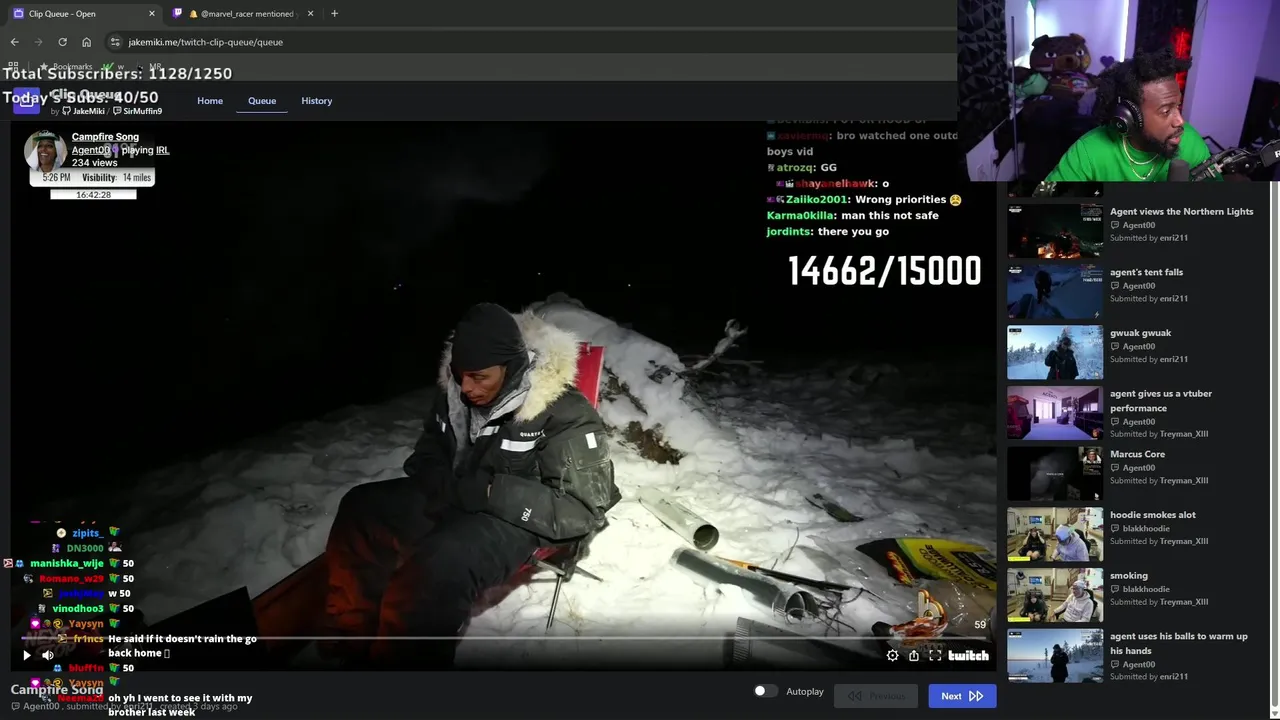Click Submitted by Treyman_XIII under Marcus Core
Screen dimensions: 1280x720
1159,480
